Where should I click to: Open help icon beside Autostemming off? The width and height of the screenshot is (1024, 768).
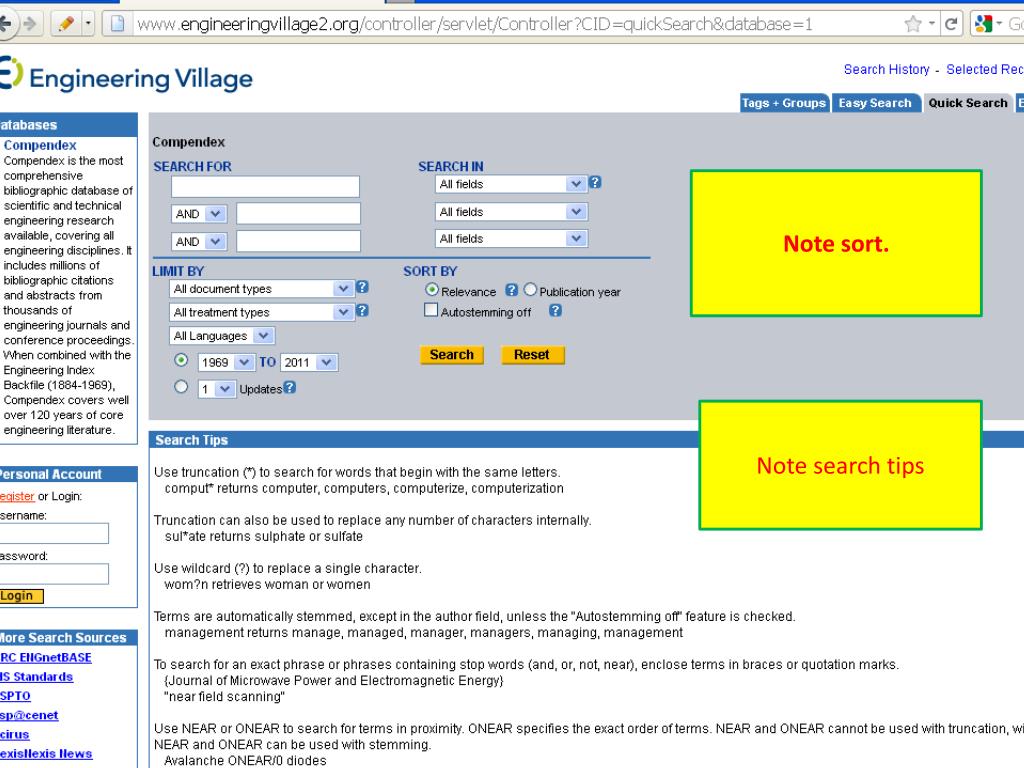(x=555, y=311)
